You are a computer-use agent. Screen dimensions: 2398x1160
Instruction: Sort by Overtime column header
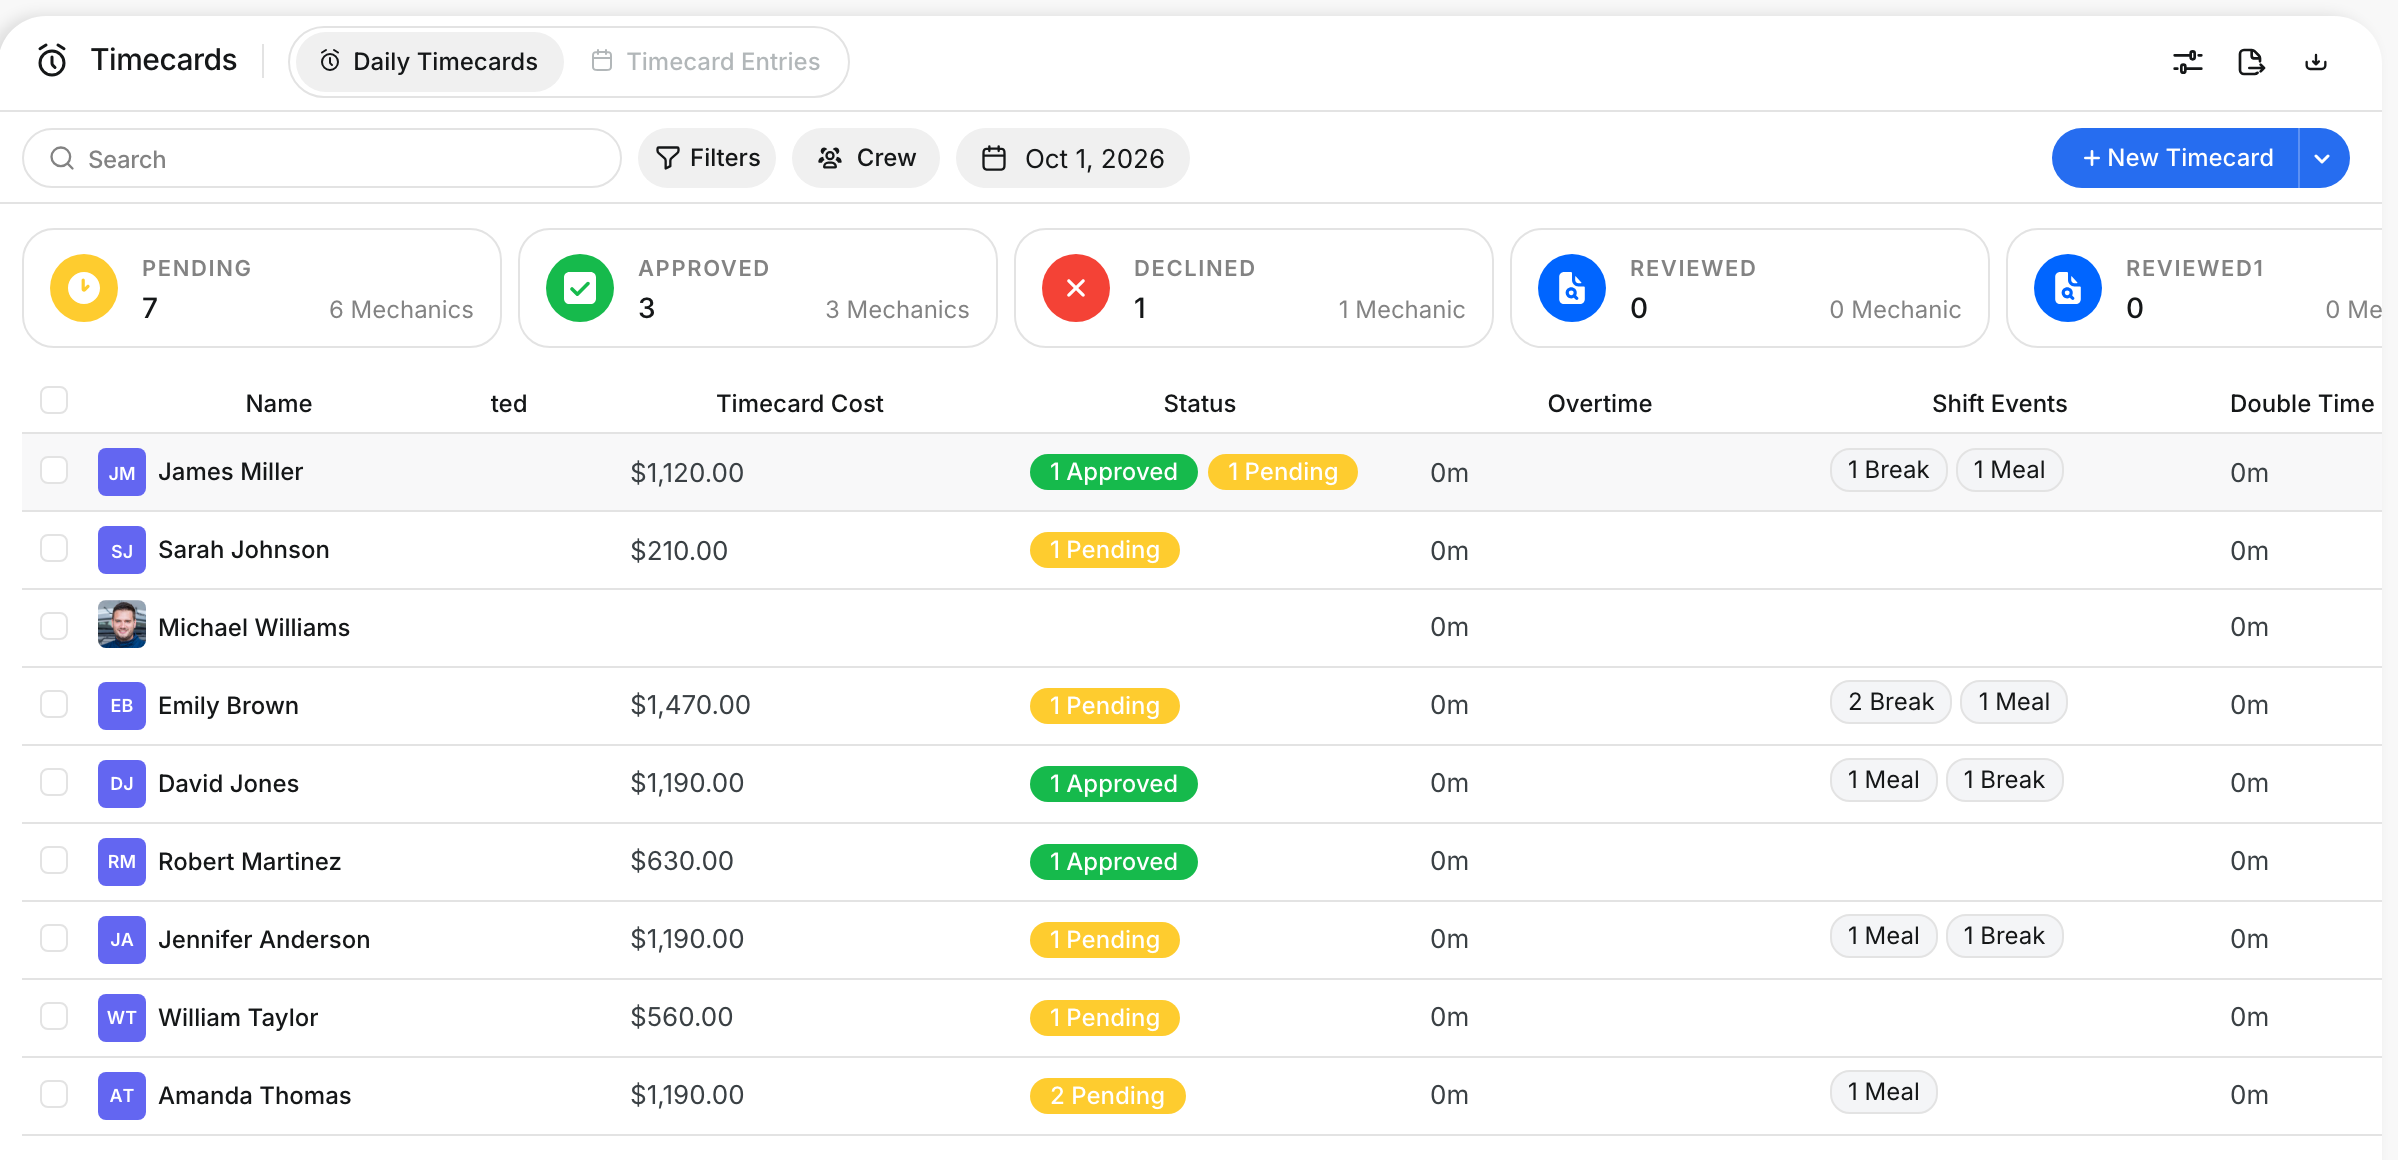pos(1600,403)
